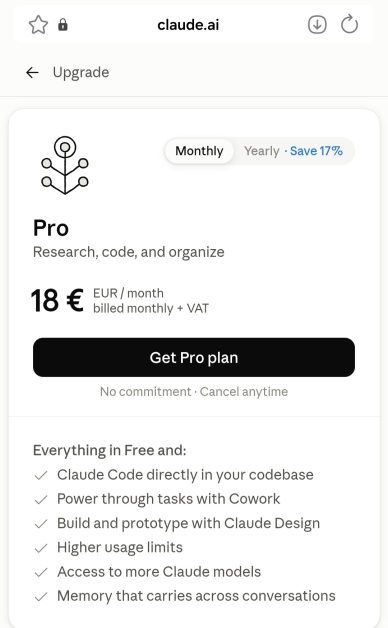Switch billing to Monthly
The height and width of the screenshot is (628, 388).
(199, 151)
